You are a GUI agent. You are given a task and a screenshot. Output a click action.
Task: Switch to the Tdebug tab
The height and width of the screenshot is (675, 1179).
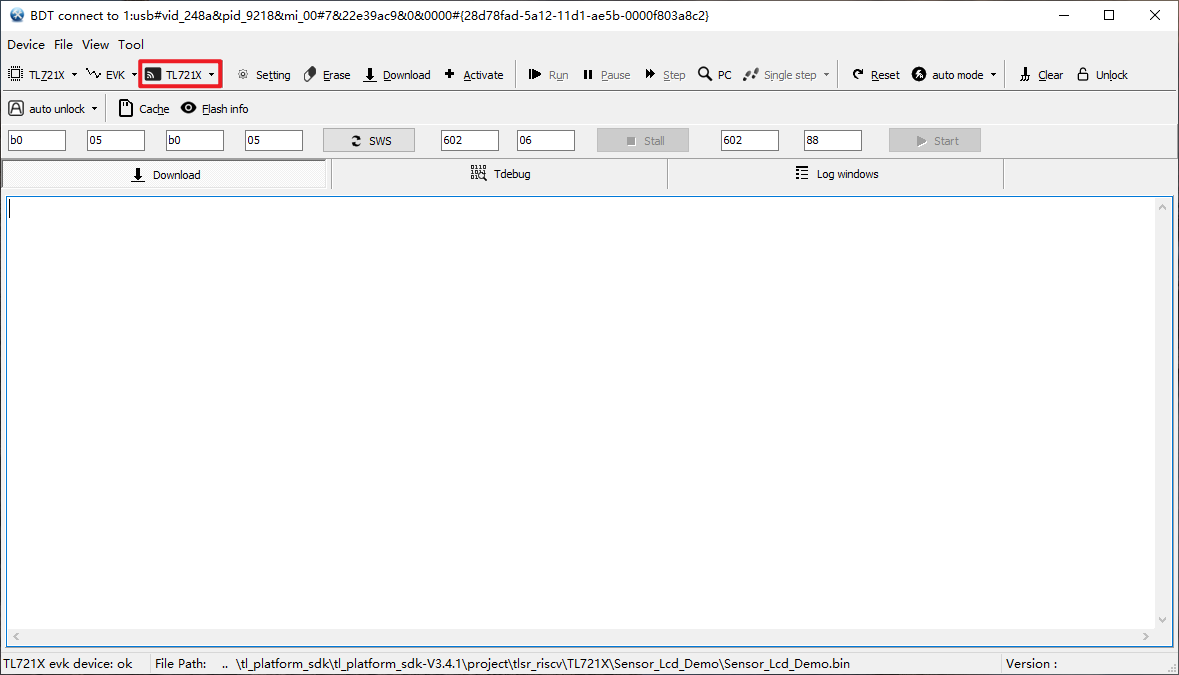coord(500,174)
